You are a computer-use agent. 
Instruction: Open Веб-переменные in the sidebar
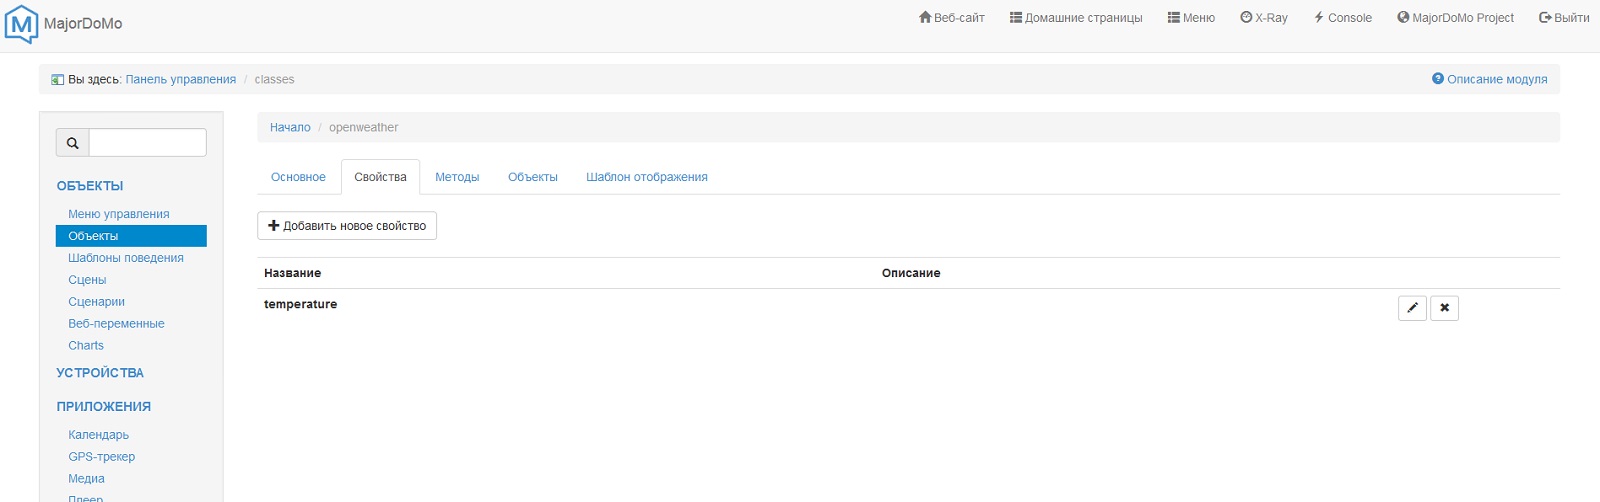[116, 324]
